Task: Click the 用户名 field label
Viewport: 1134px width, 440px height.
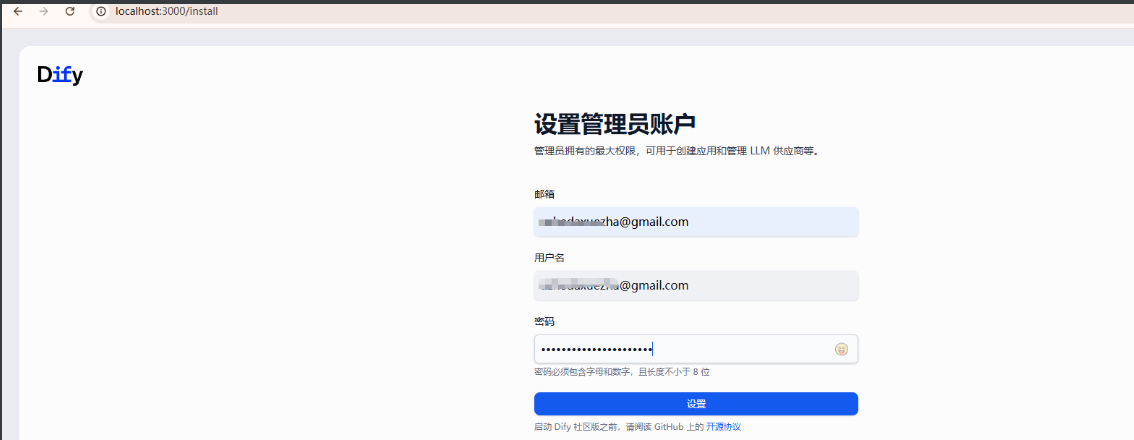Action: pyautogui.click(x=549, y=258)
